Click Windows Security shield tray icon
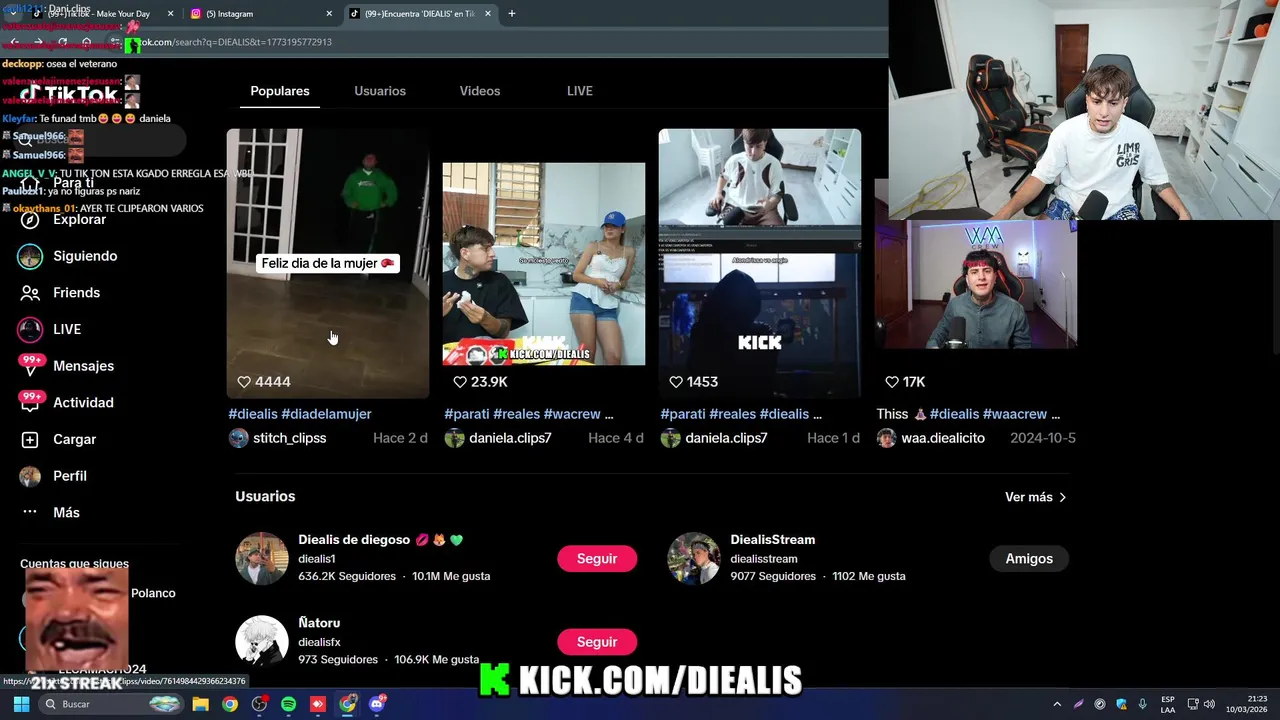Screen dimensions: 1280x720 pos(1121,704)
